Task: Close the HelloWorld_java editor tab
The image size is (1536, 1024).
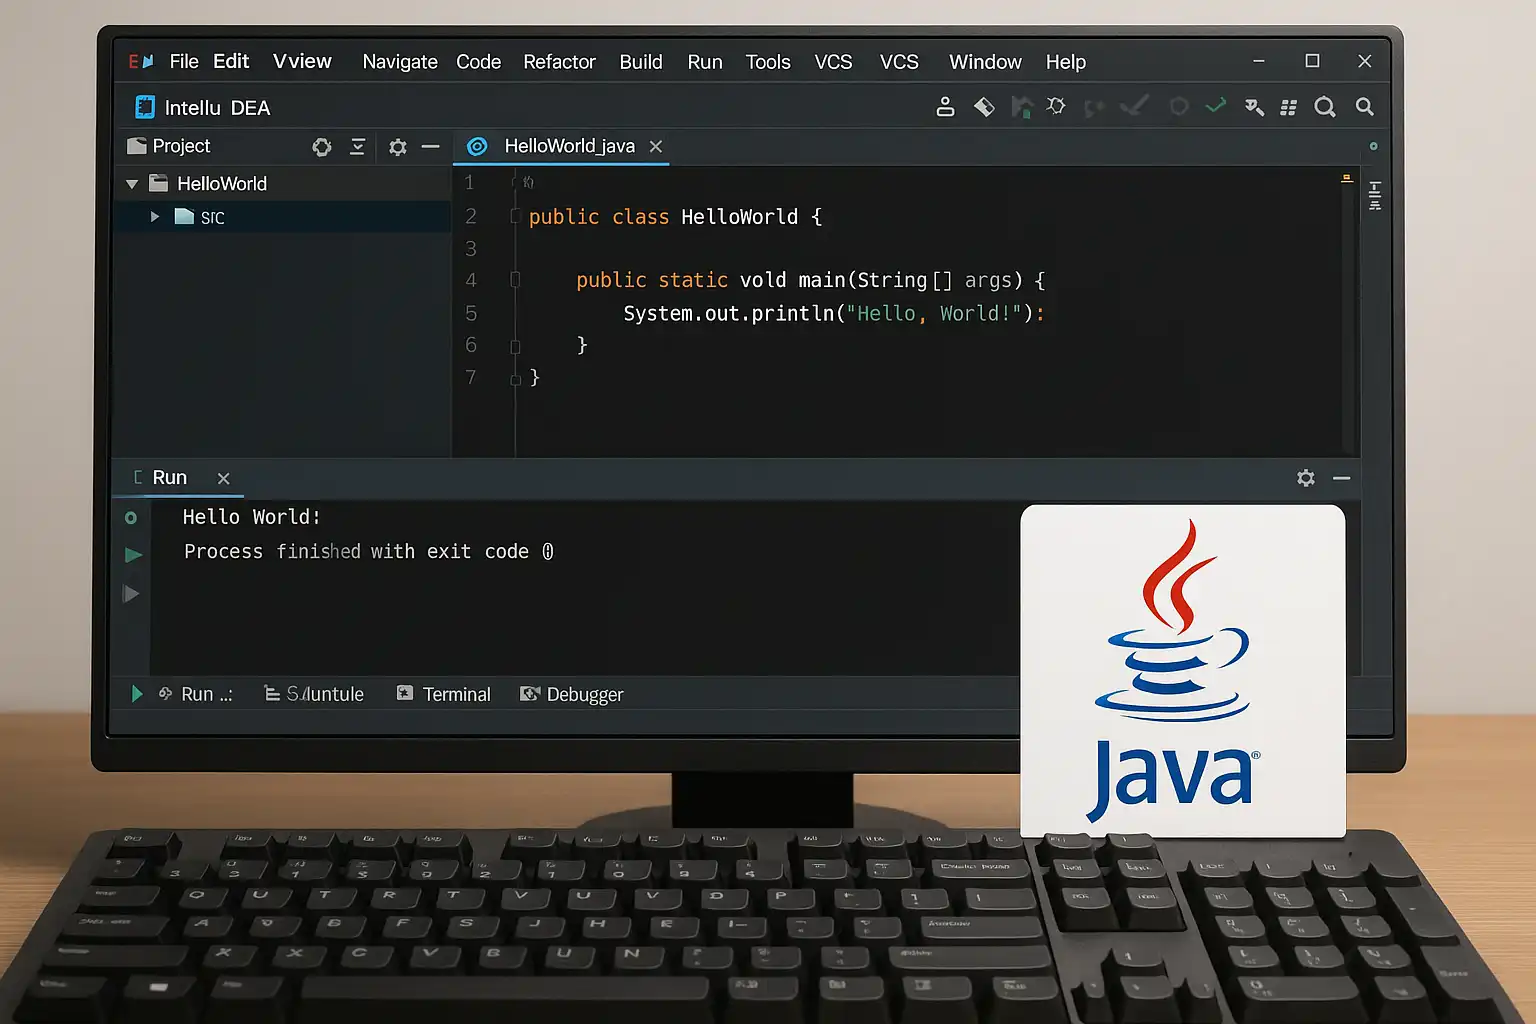Action: pos(656,147)
